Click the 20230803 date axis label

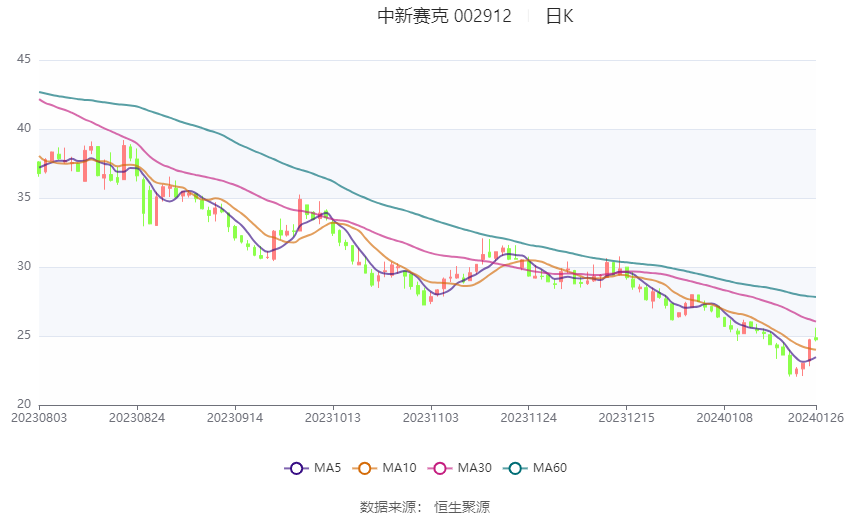pos(39,418)
